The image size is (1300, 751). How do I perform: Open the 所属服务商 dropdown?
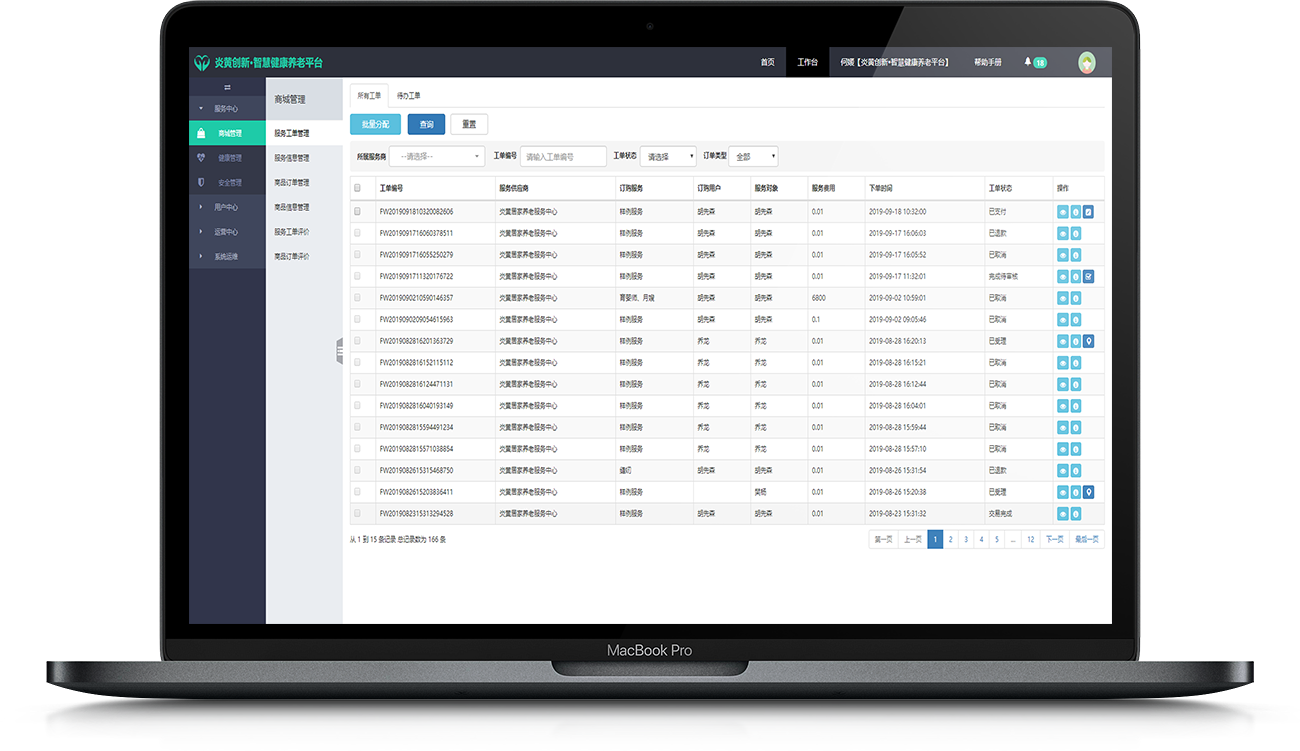437,157
